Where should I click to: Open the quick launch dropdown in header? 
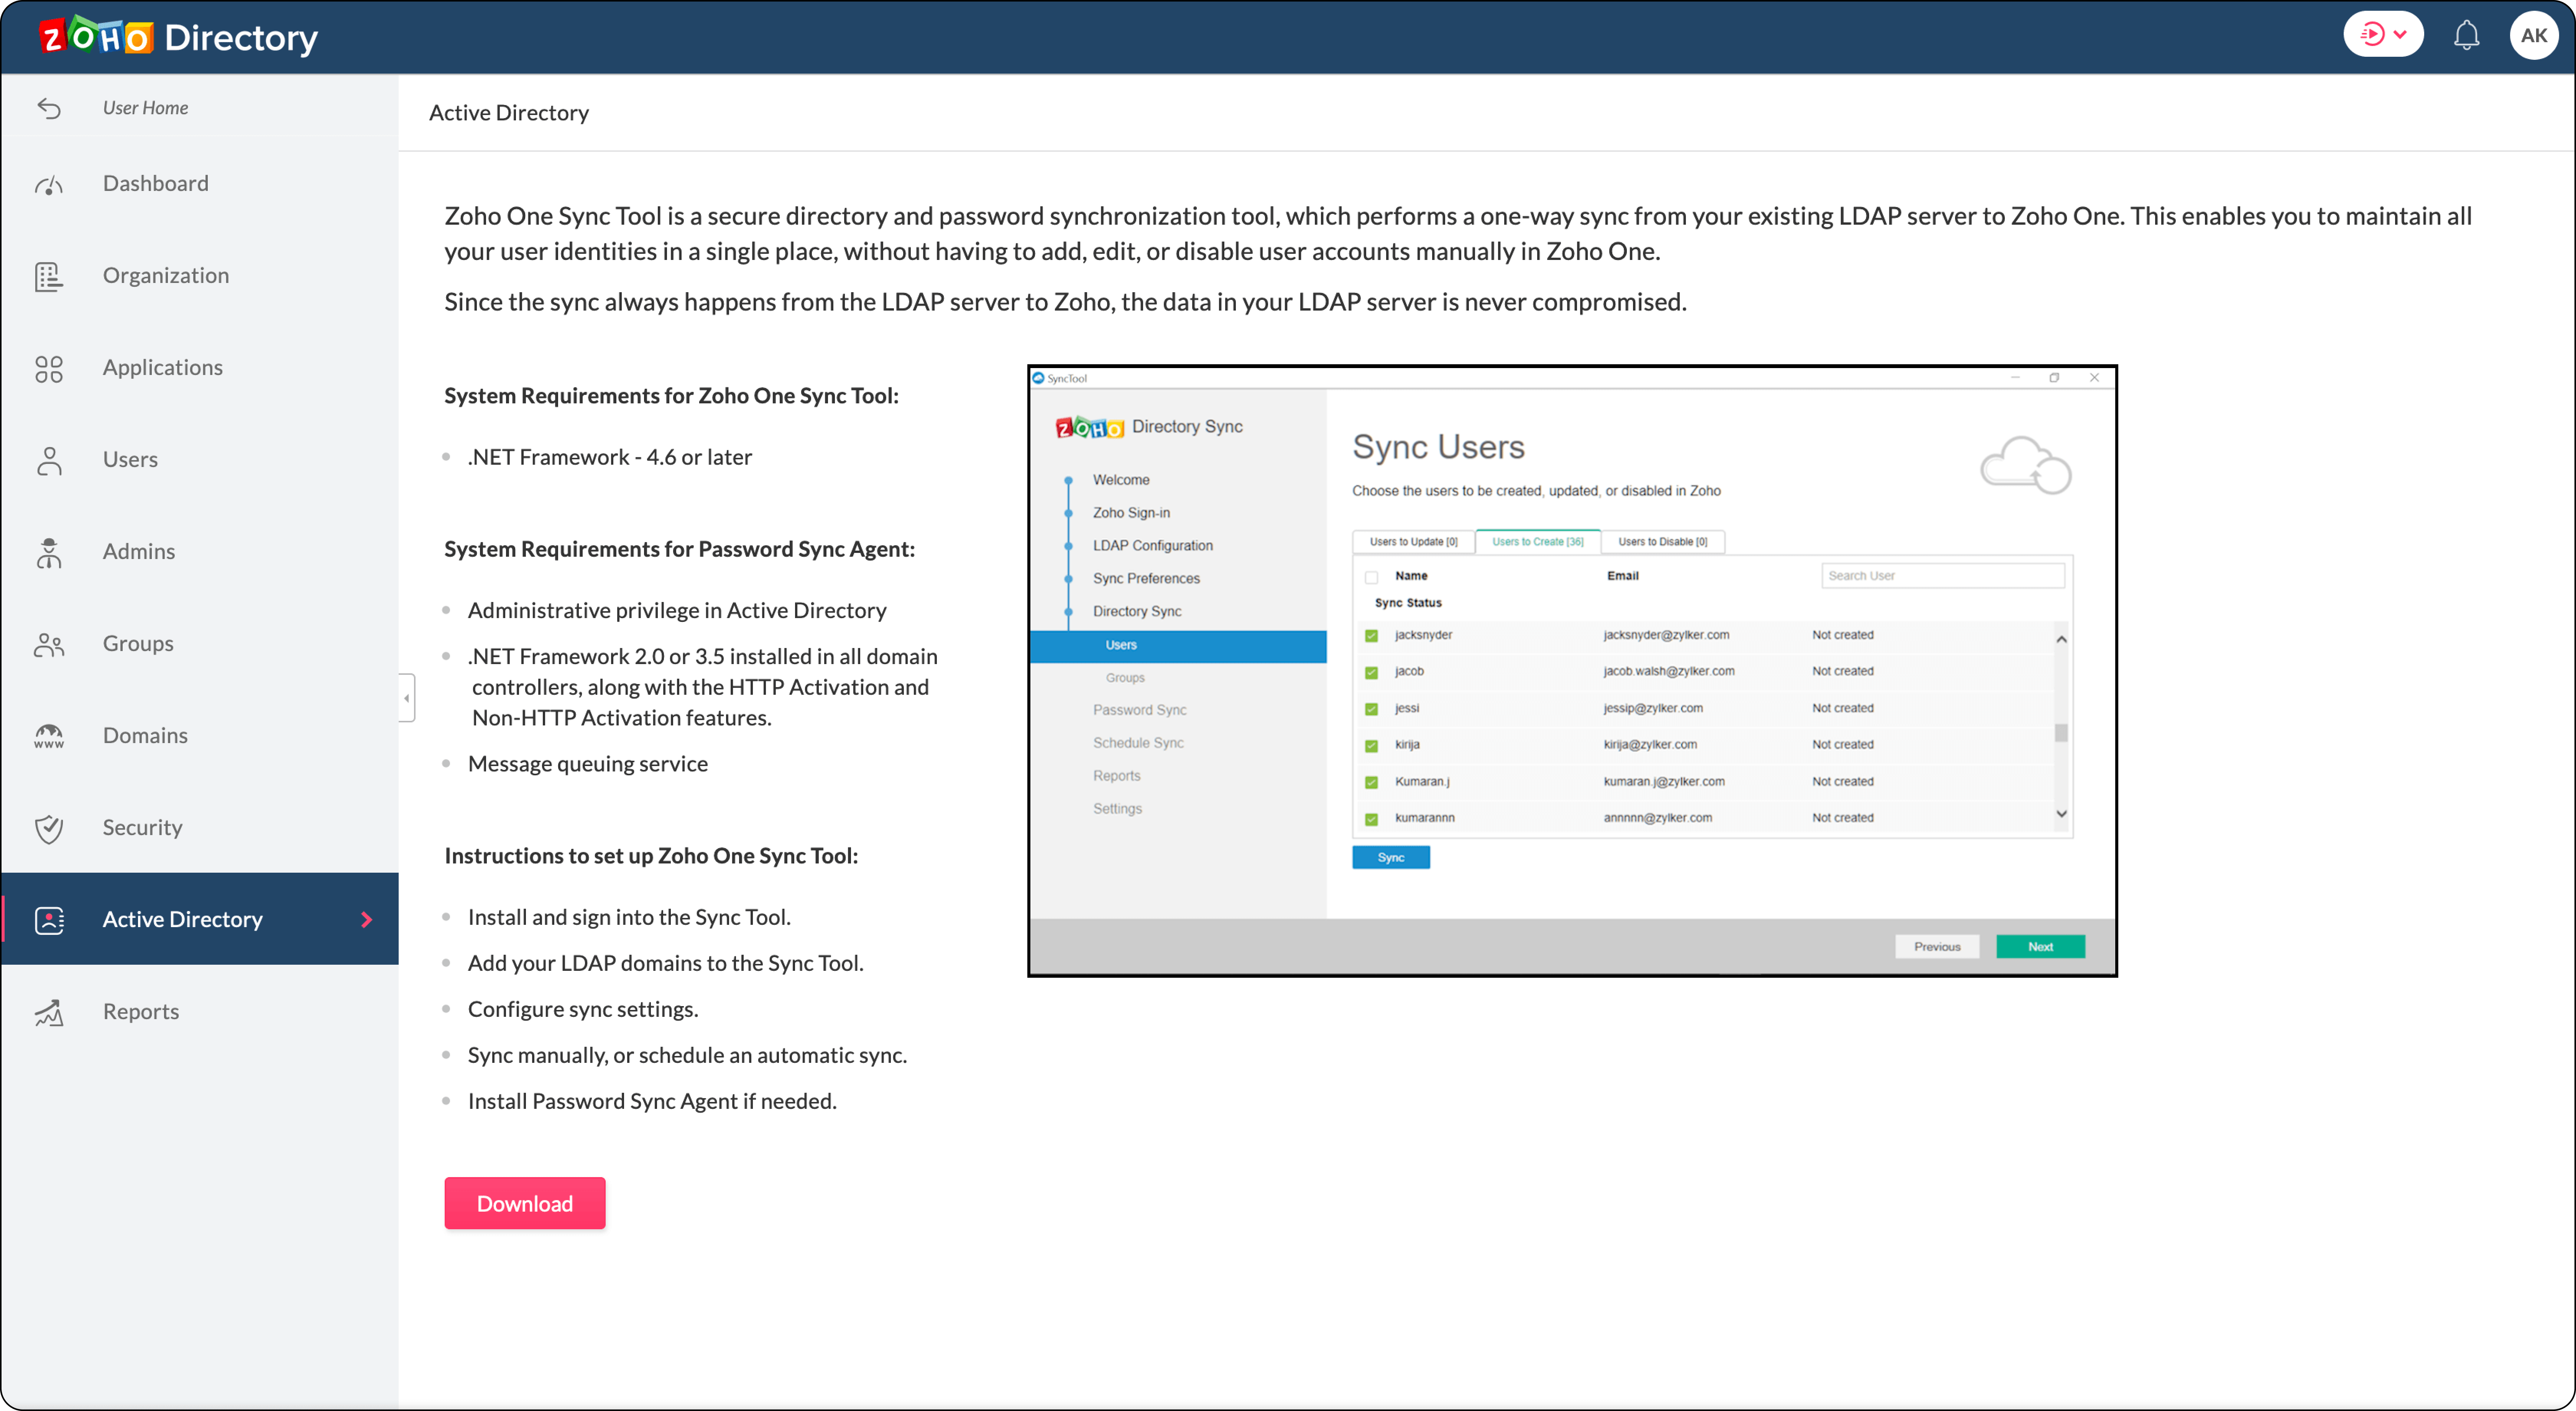pyautogui.click(x=2383, y=35)
